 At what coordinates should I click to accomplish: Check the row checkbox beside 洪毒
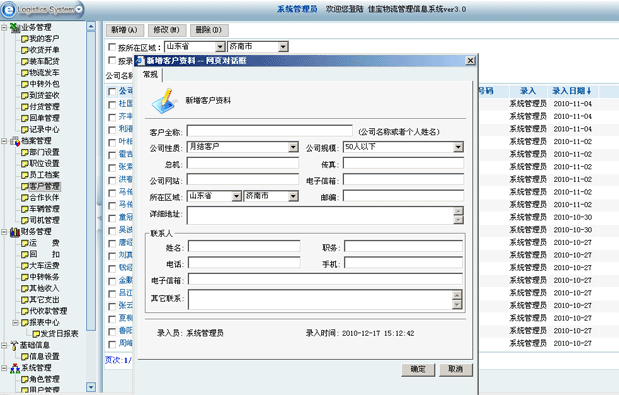pos(112,180)
